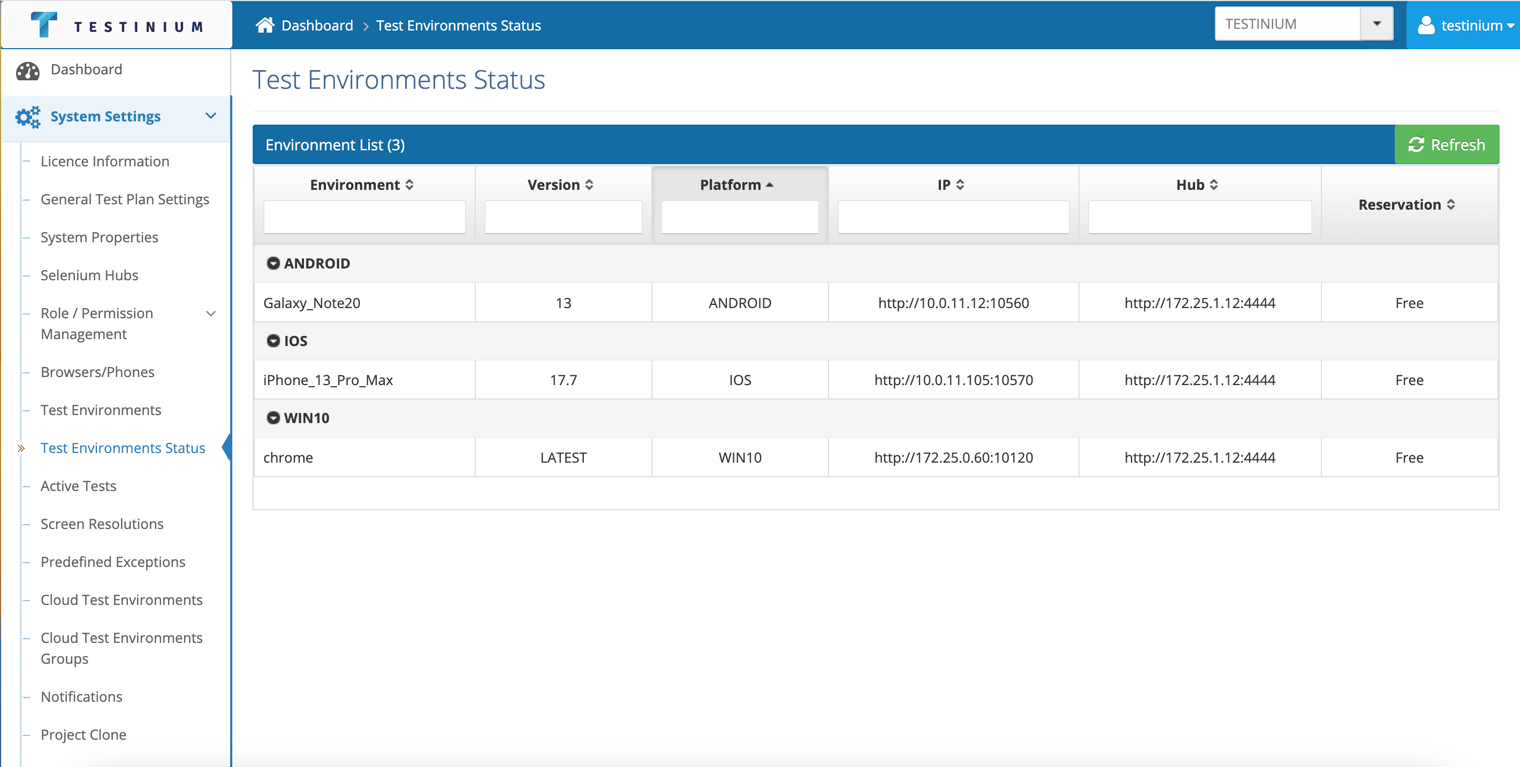The height and width of the screenshot is (767, 1520).
Task: Click the Galaxy_Note20 environment cell
Action: tap(364, 303)
